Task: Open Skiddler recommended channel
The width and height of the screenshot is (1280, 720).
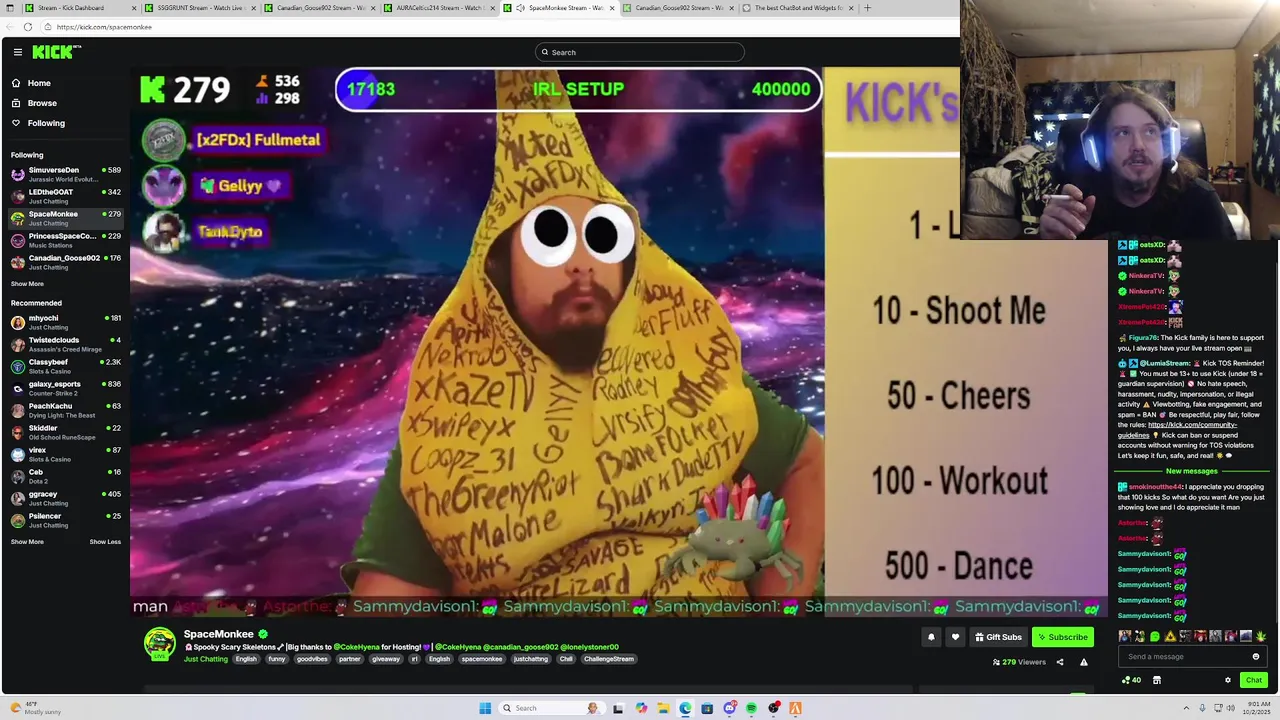Action: (x=65, y=432)
